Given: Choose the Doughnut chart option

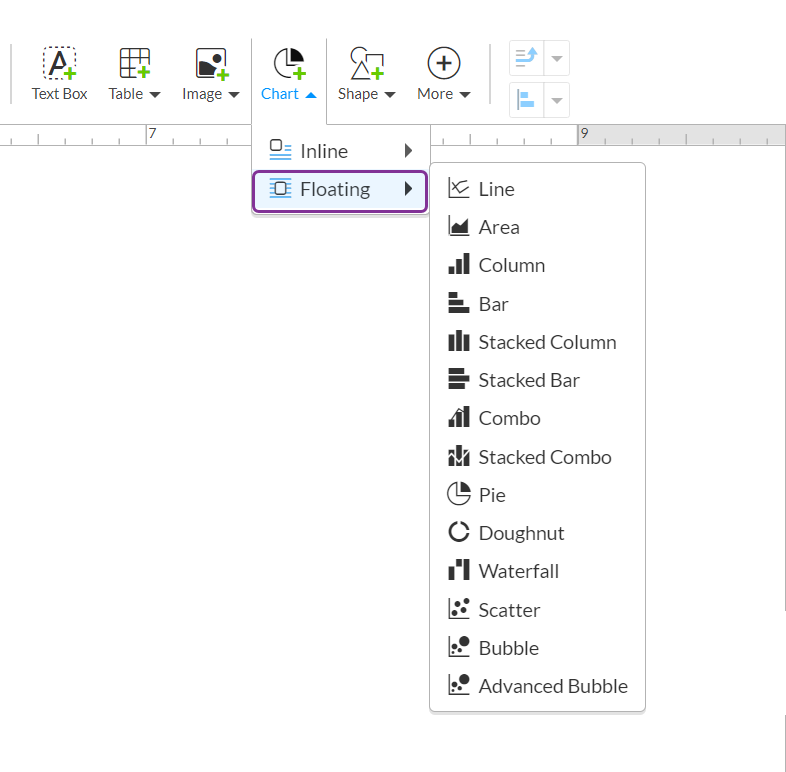Looking at the screenshot, I should (x=520, y=533).
